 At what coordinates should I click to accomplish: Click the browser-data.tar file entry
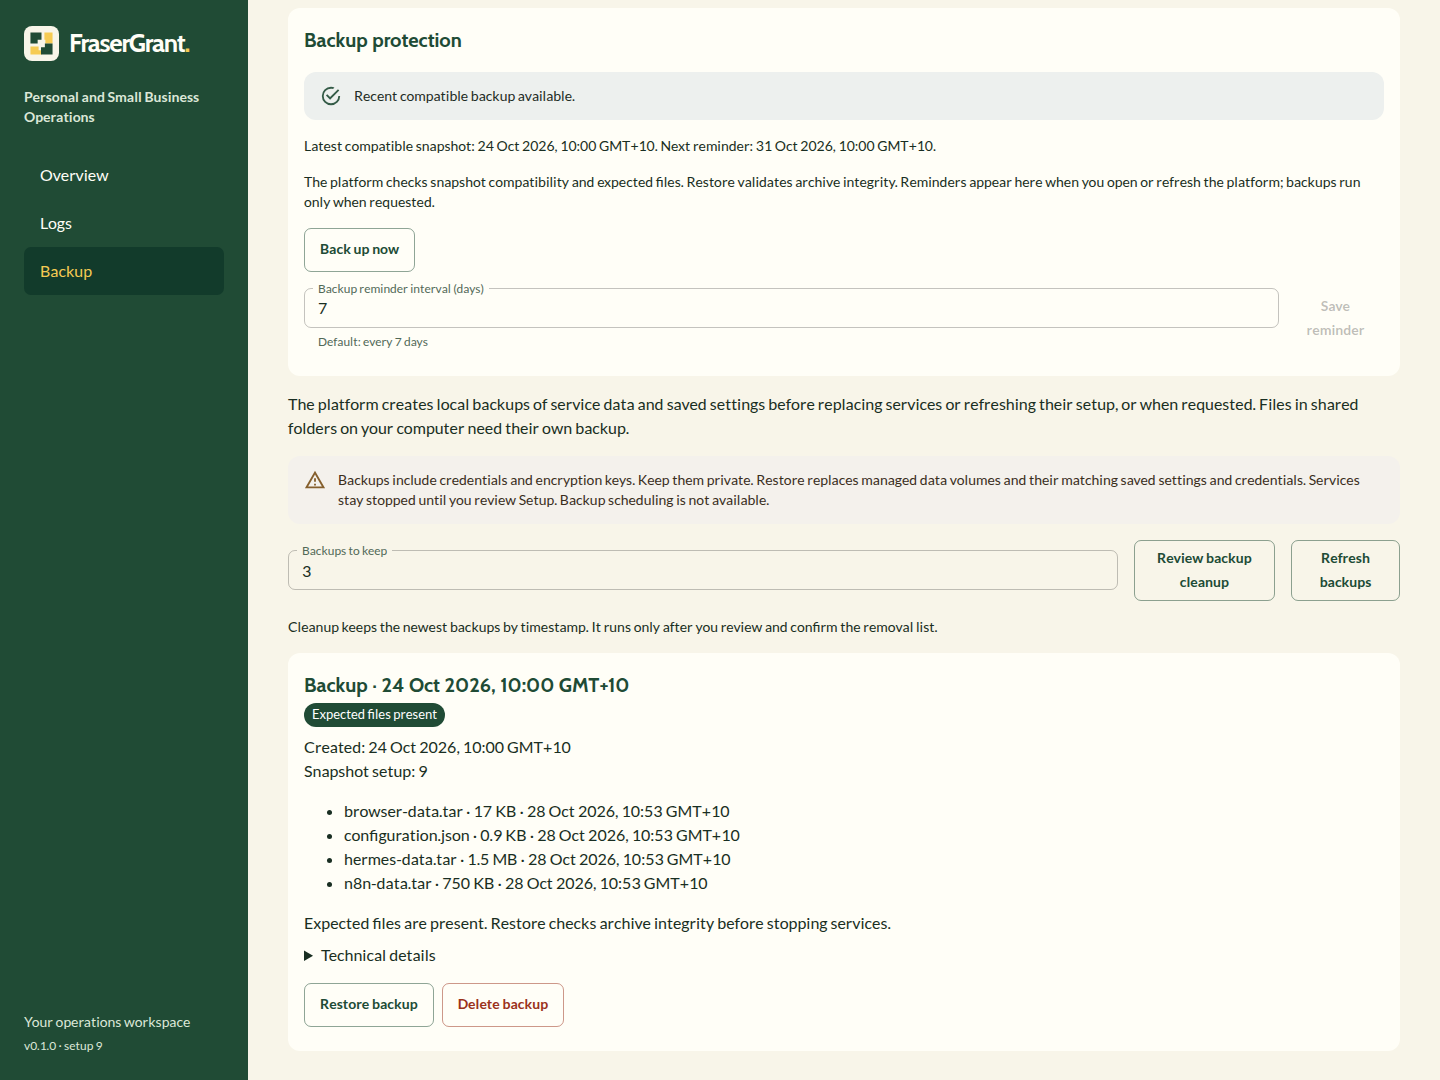tap(537, 812)
